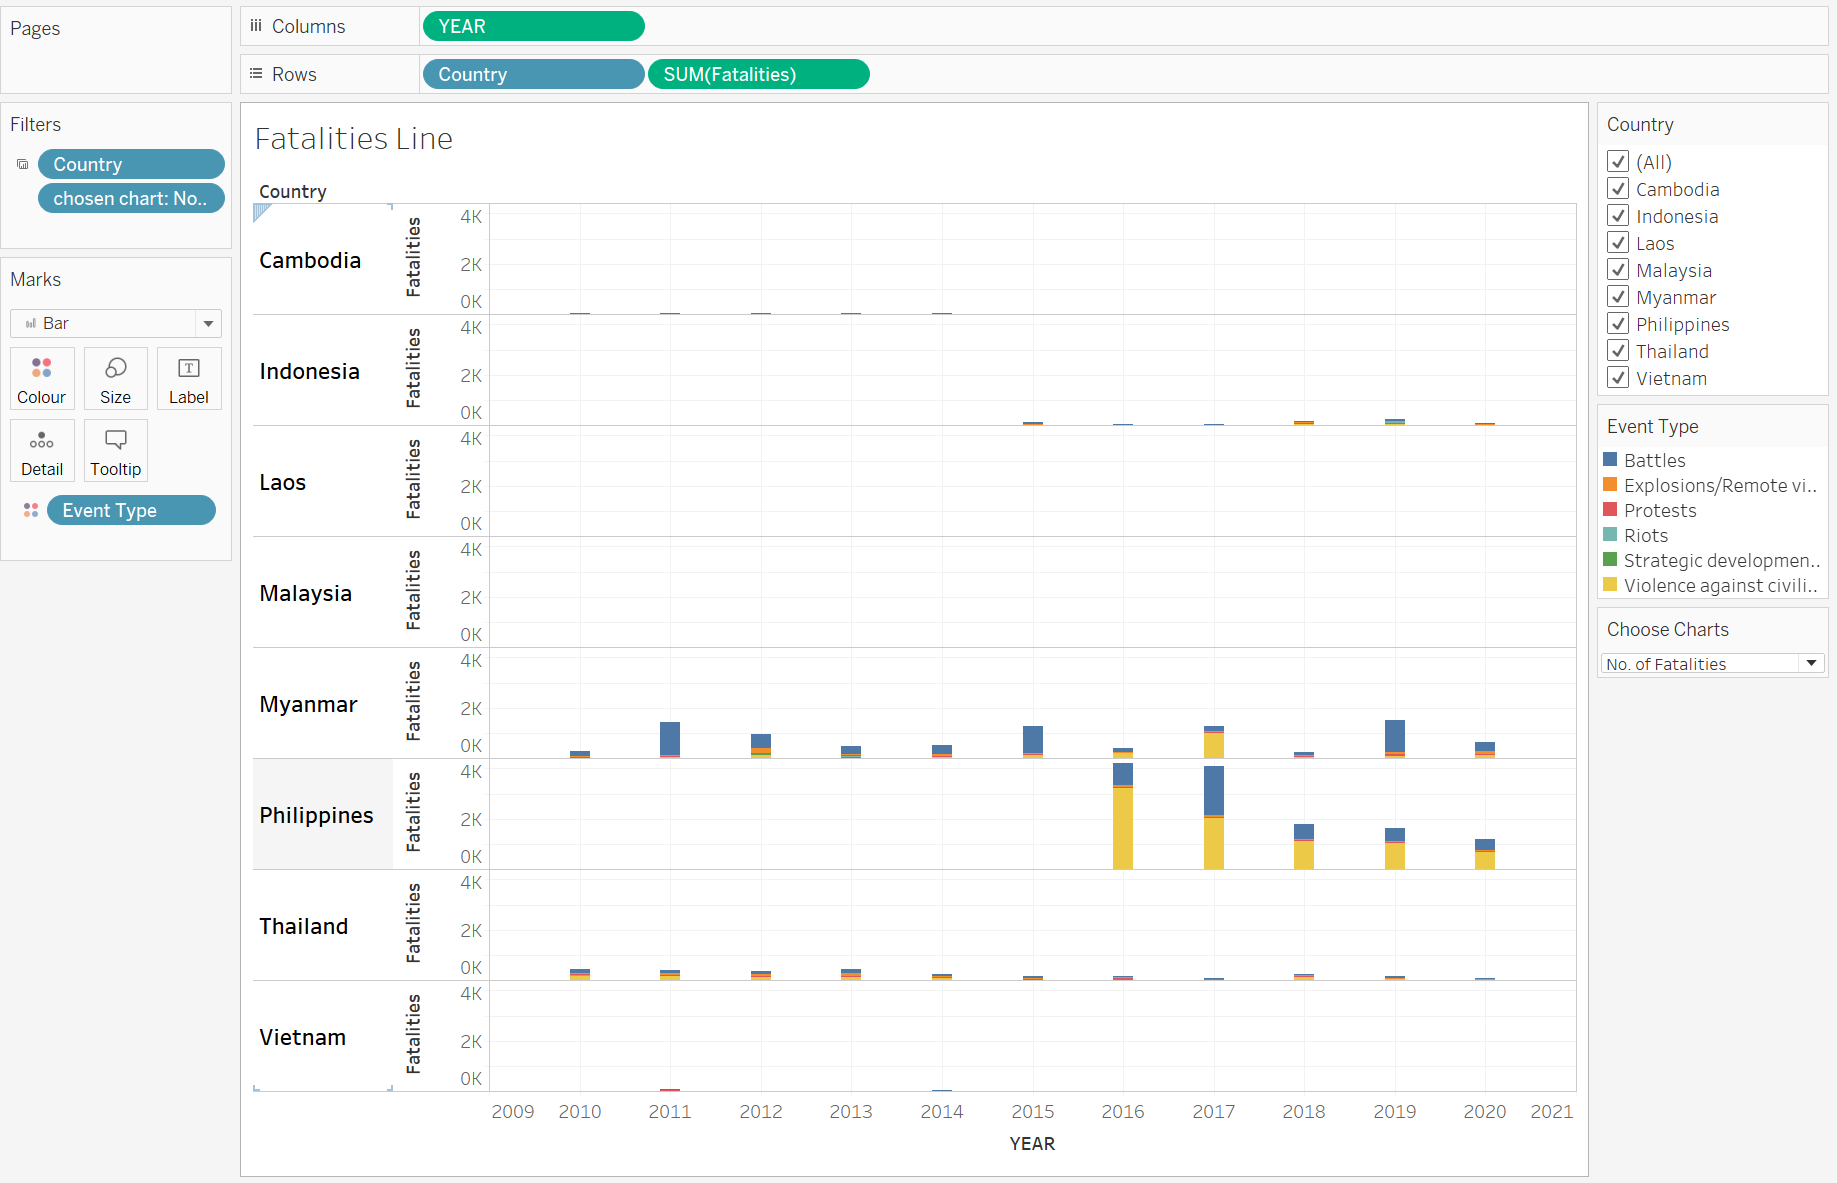Deselect Vietnam in the Country filter

(x=1618, y=378)
